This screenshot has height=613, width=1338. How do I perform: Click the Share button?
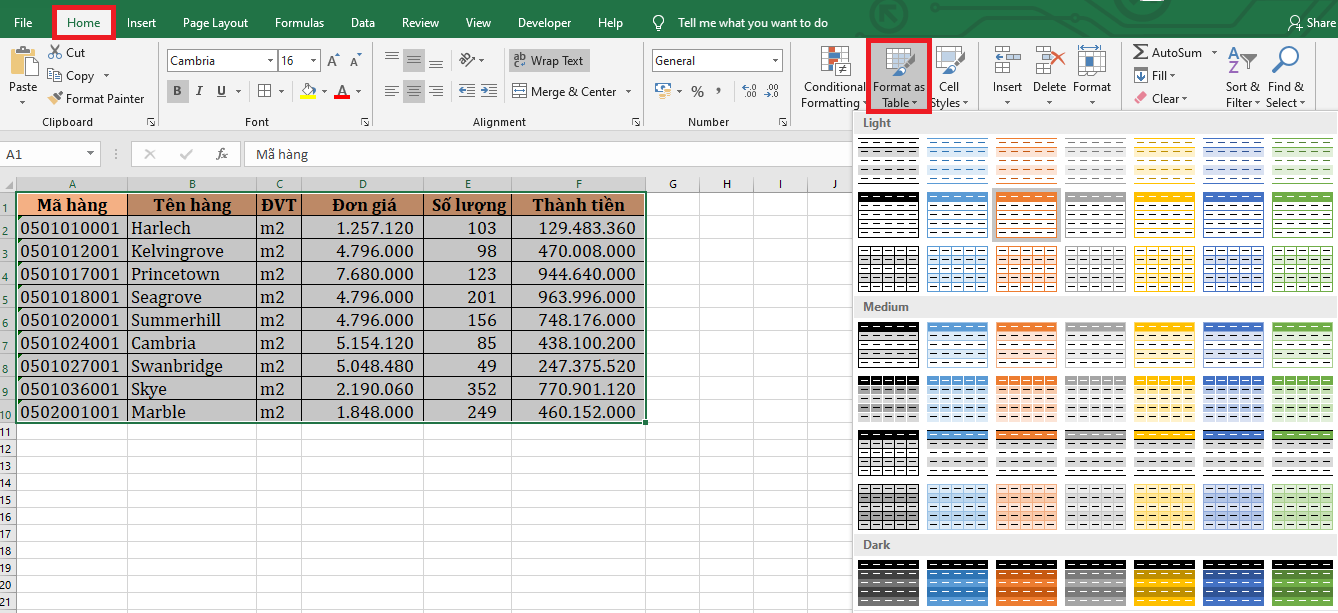[1312, 22]
